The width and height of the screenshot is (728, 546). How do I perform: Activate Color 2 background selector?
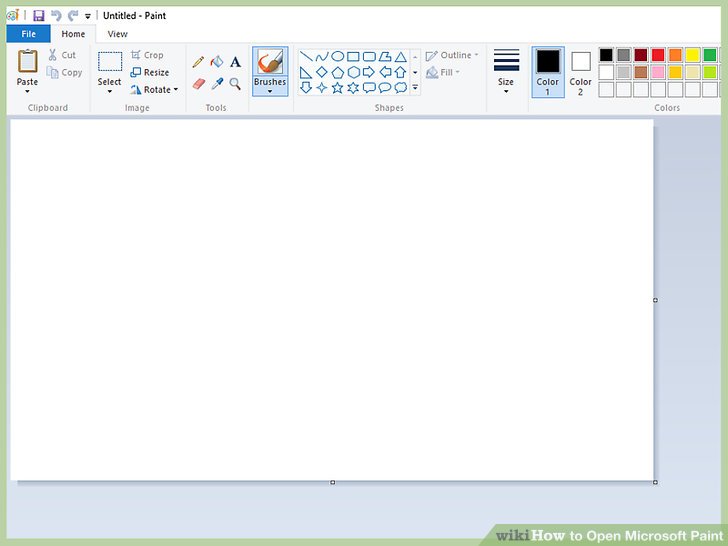click(580, 72)
